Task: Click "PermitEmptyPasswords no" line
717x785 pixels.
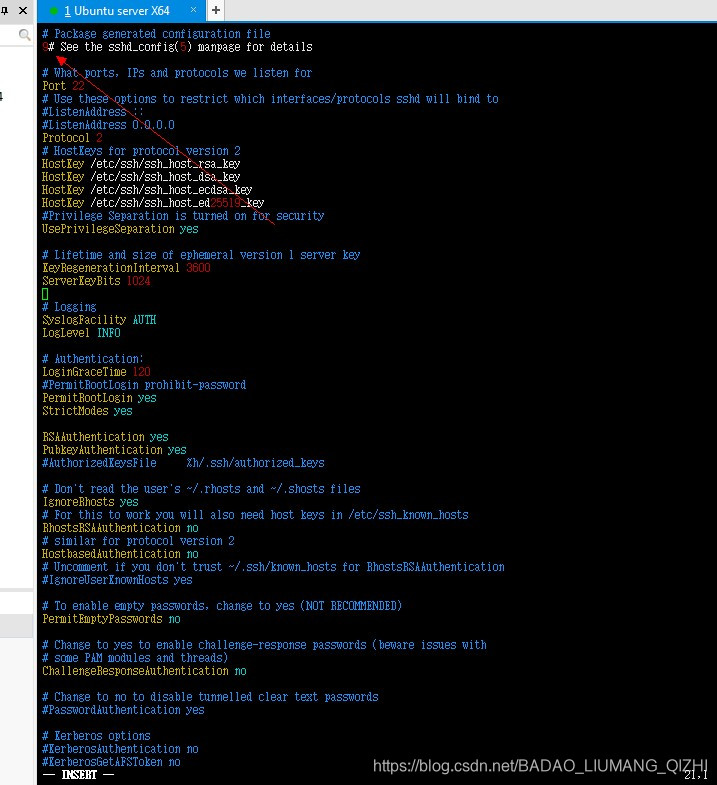Action: [111, 619]
